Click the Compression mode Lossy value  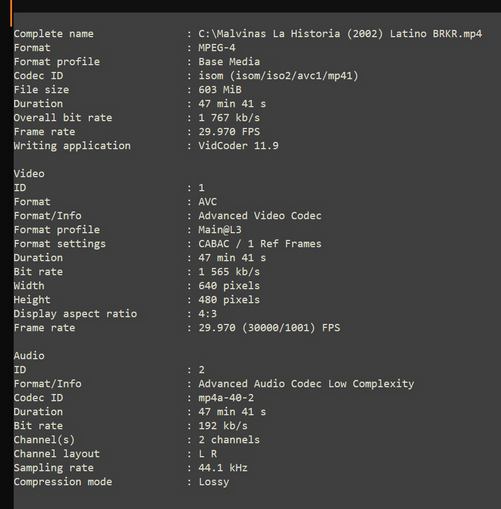214,482
